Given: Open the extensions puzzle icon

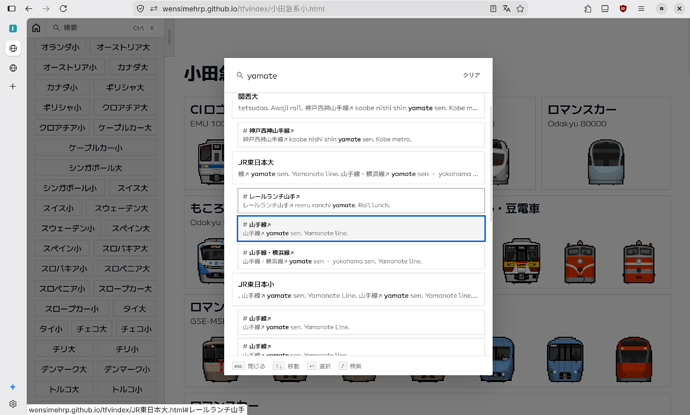Looking at the screenshot, I should [587, 8].
